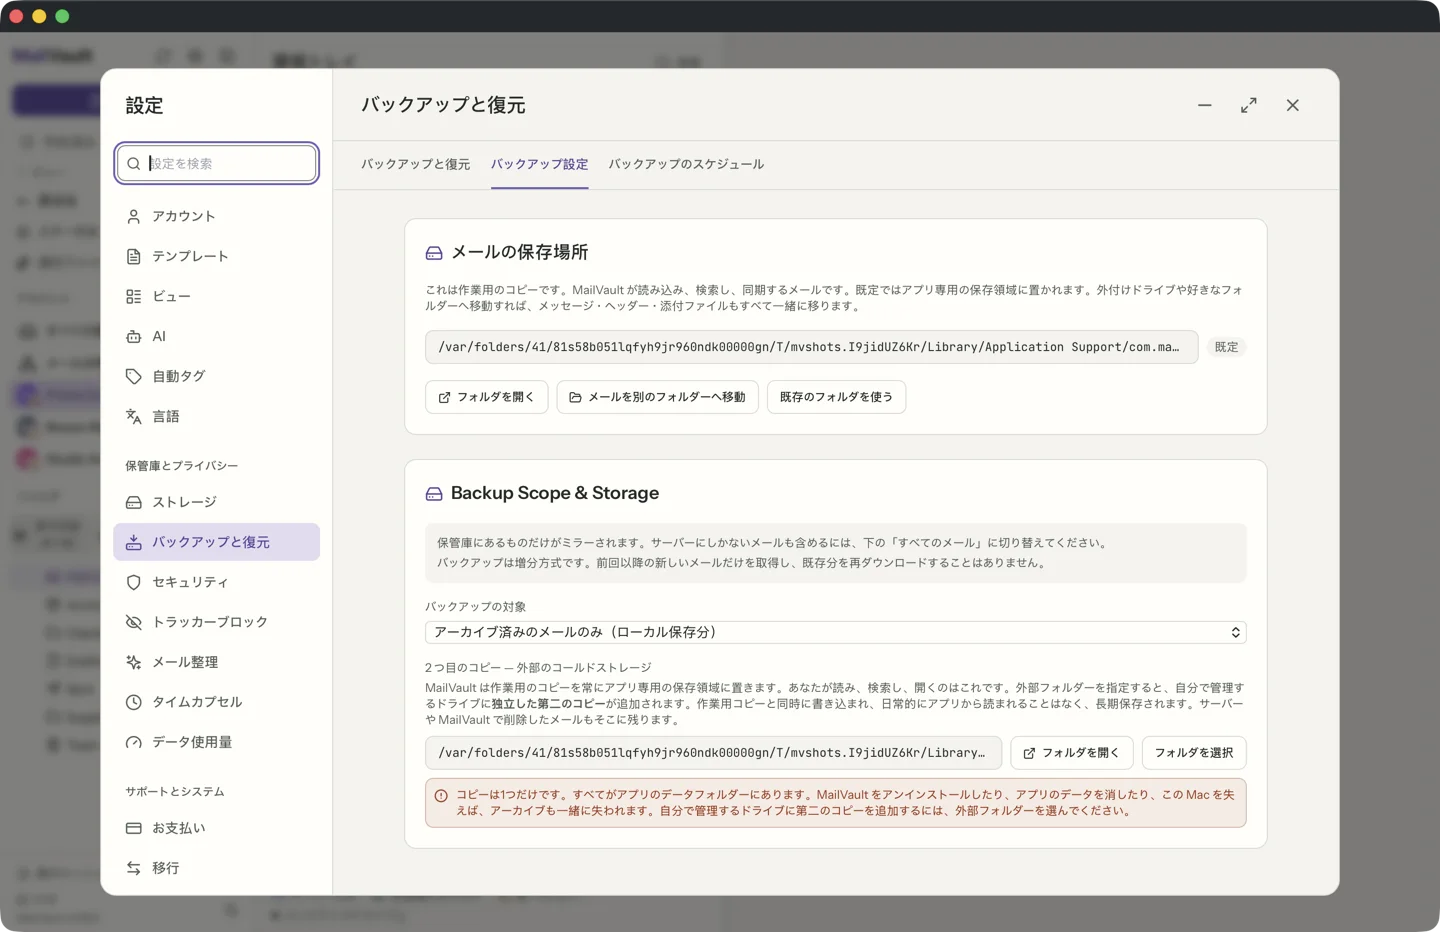1440x932 pixels.
Task: Click the second copy folder path field
Action: [713, 753]
